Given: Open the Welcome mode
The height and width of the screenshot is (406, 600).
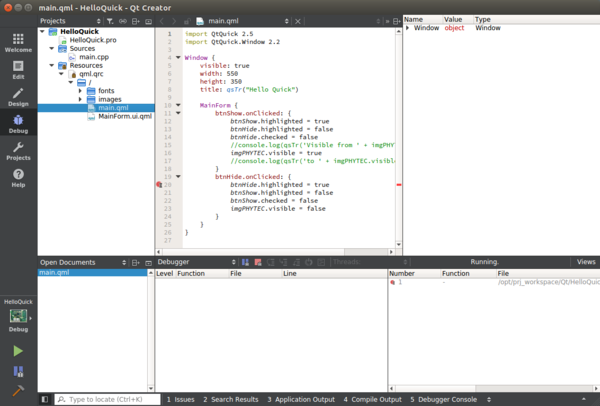Looking at the screenshot, I should [x=18, y=42].
